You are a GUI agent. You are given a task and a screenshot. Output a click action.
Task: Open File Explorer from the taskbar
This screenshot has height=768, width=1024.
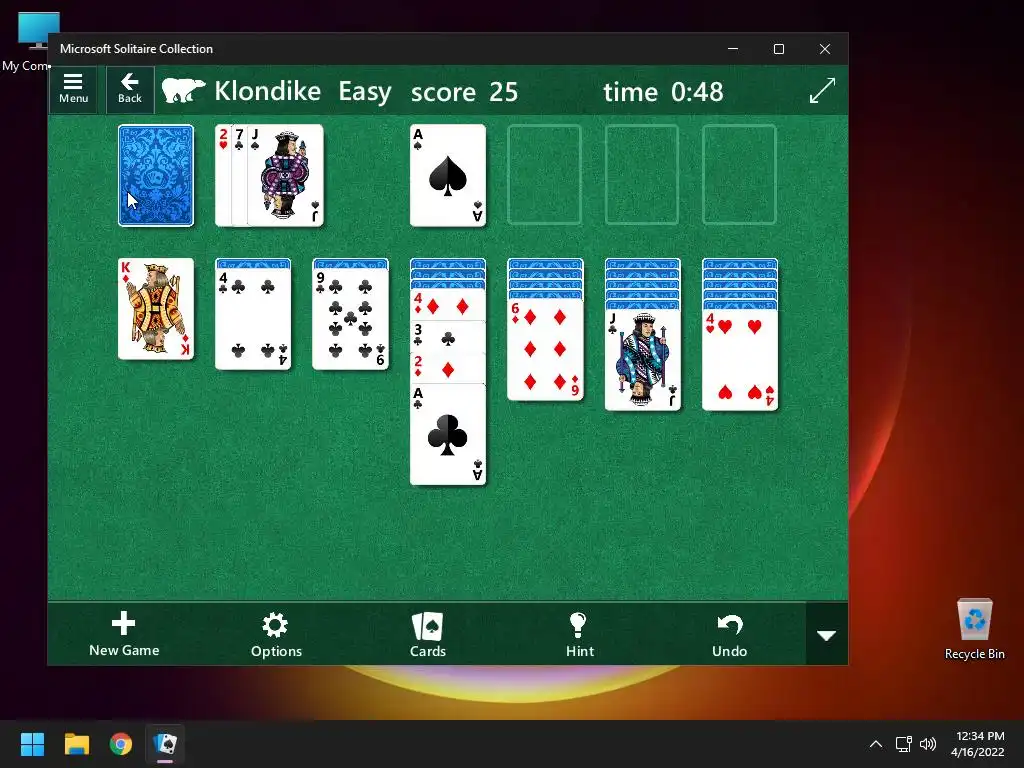click(76, 744)
